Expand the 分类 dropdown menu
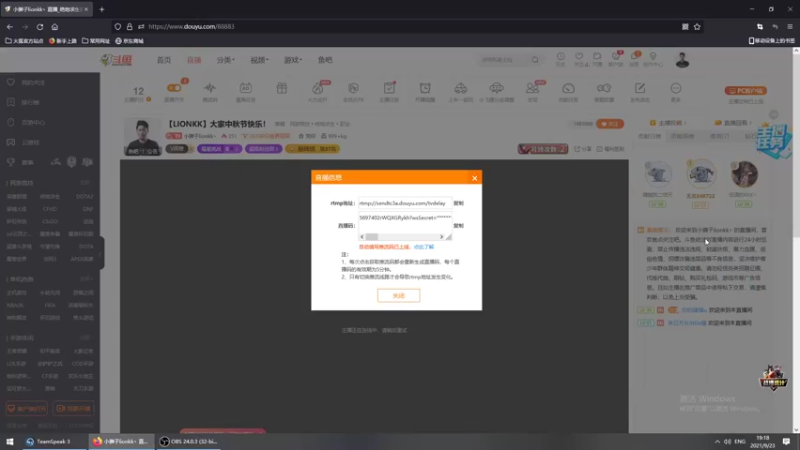 [x=226, y=60]
